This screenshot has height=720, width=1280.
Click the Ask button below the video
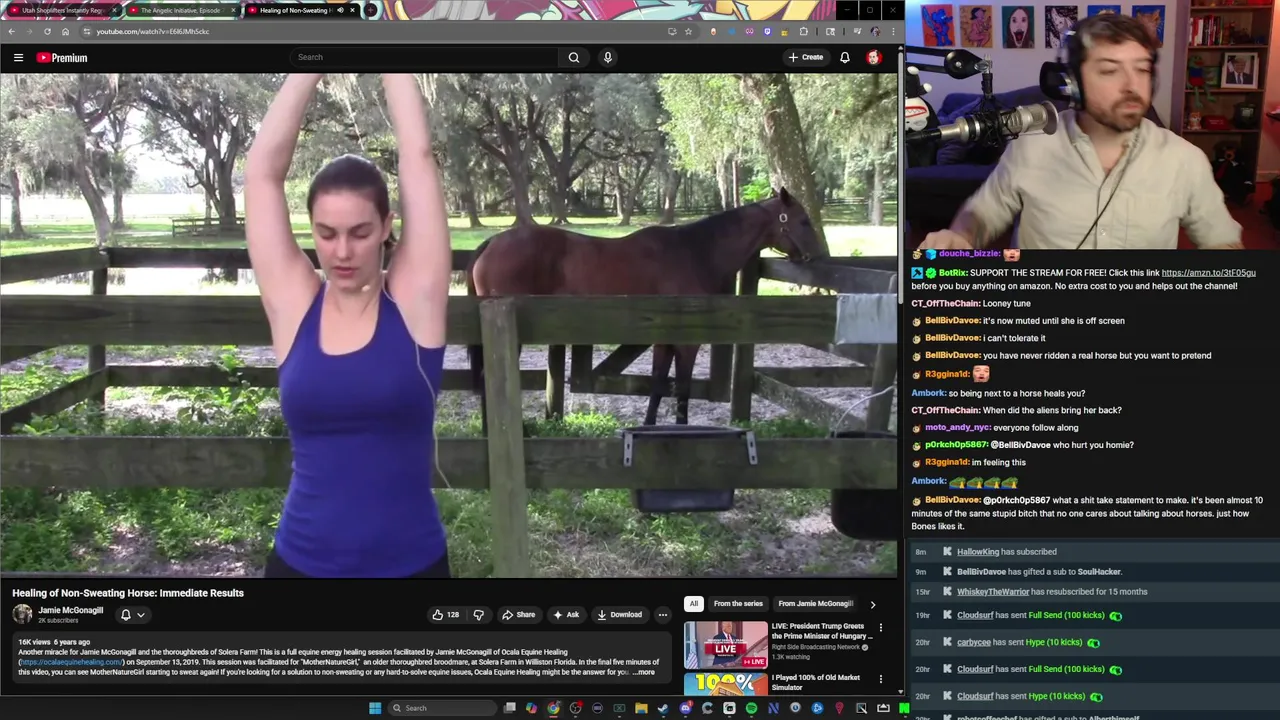click(565, 615)
